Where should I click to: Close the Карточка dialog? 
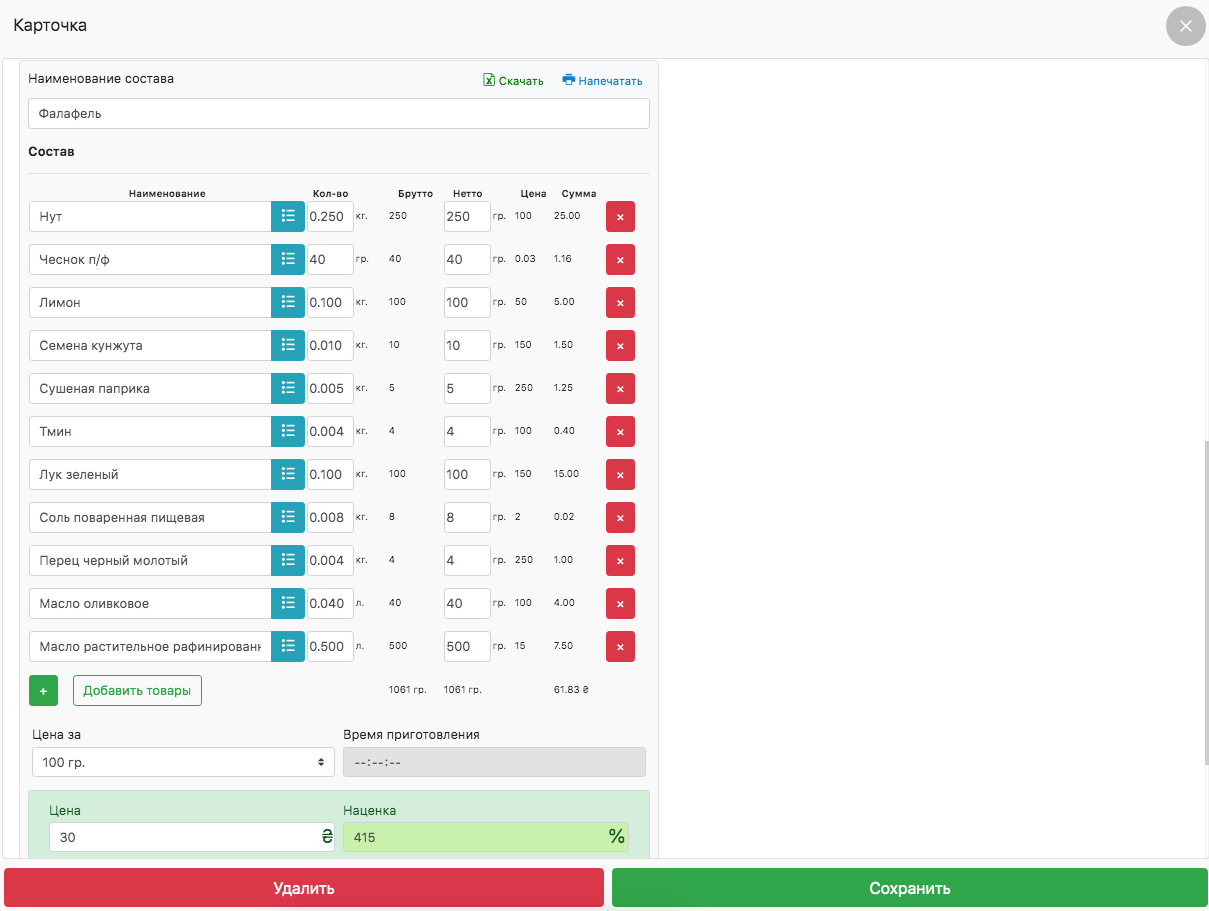1185,26
